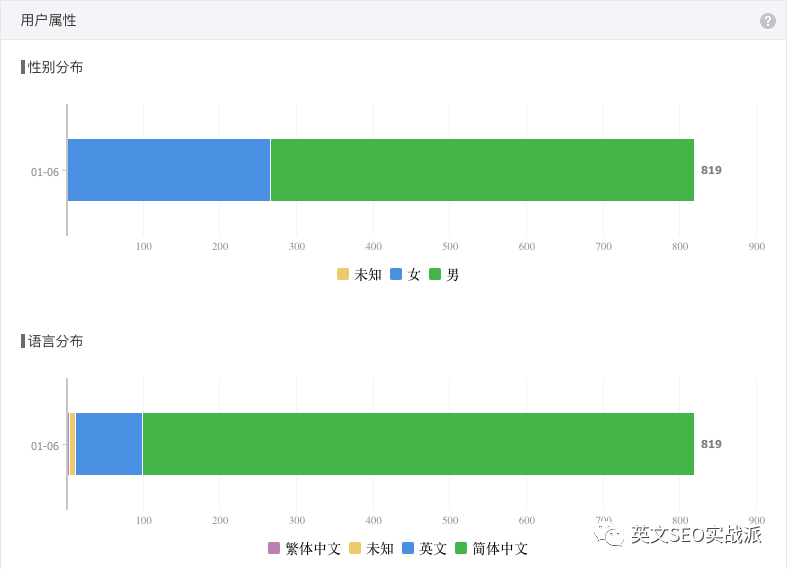The height and width of the screenshot is (569, 787).
Task: Toggle the 女 gender legend swatch
Action: click(x=396, y=274)
